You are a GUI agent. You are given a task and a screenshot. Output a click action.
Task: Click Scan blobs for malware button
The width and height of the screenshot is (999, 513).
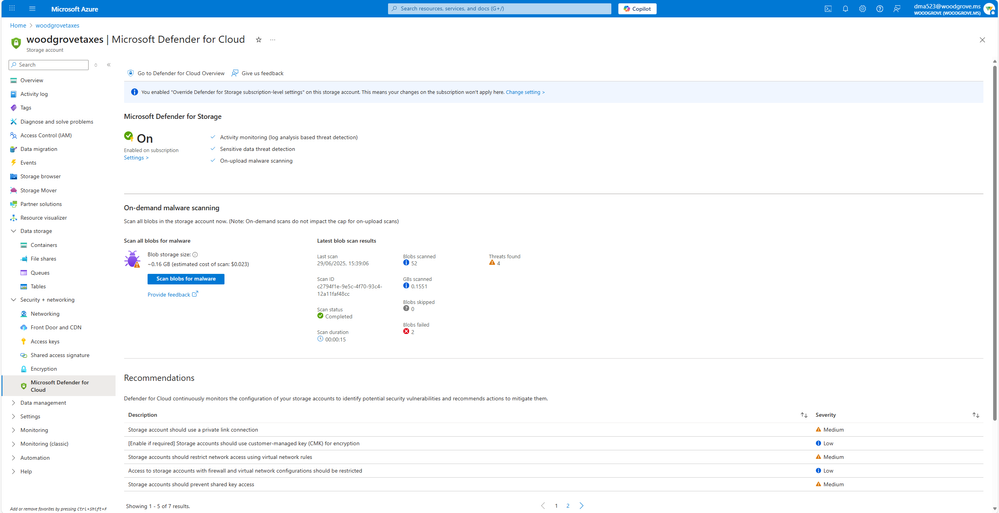(186, 279)
